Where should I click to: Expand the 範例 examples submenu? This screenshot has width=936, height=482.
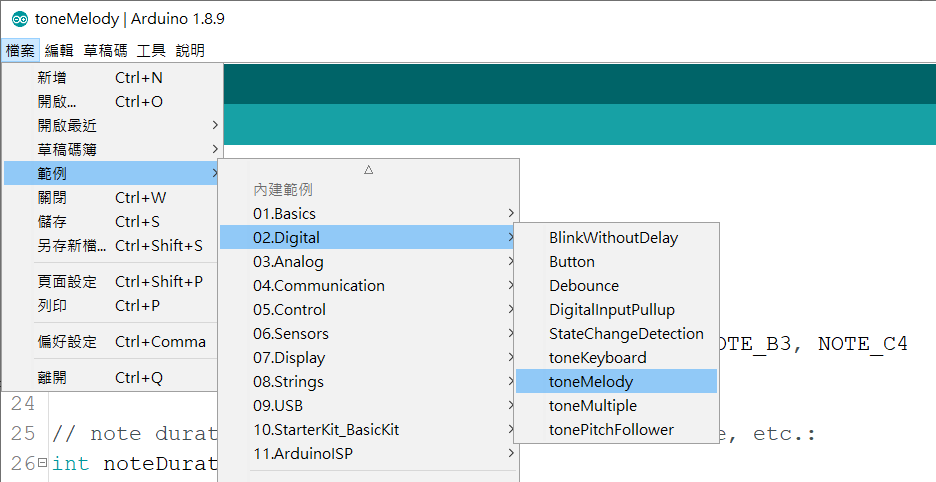coord(112,173)
